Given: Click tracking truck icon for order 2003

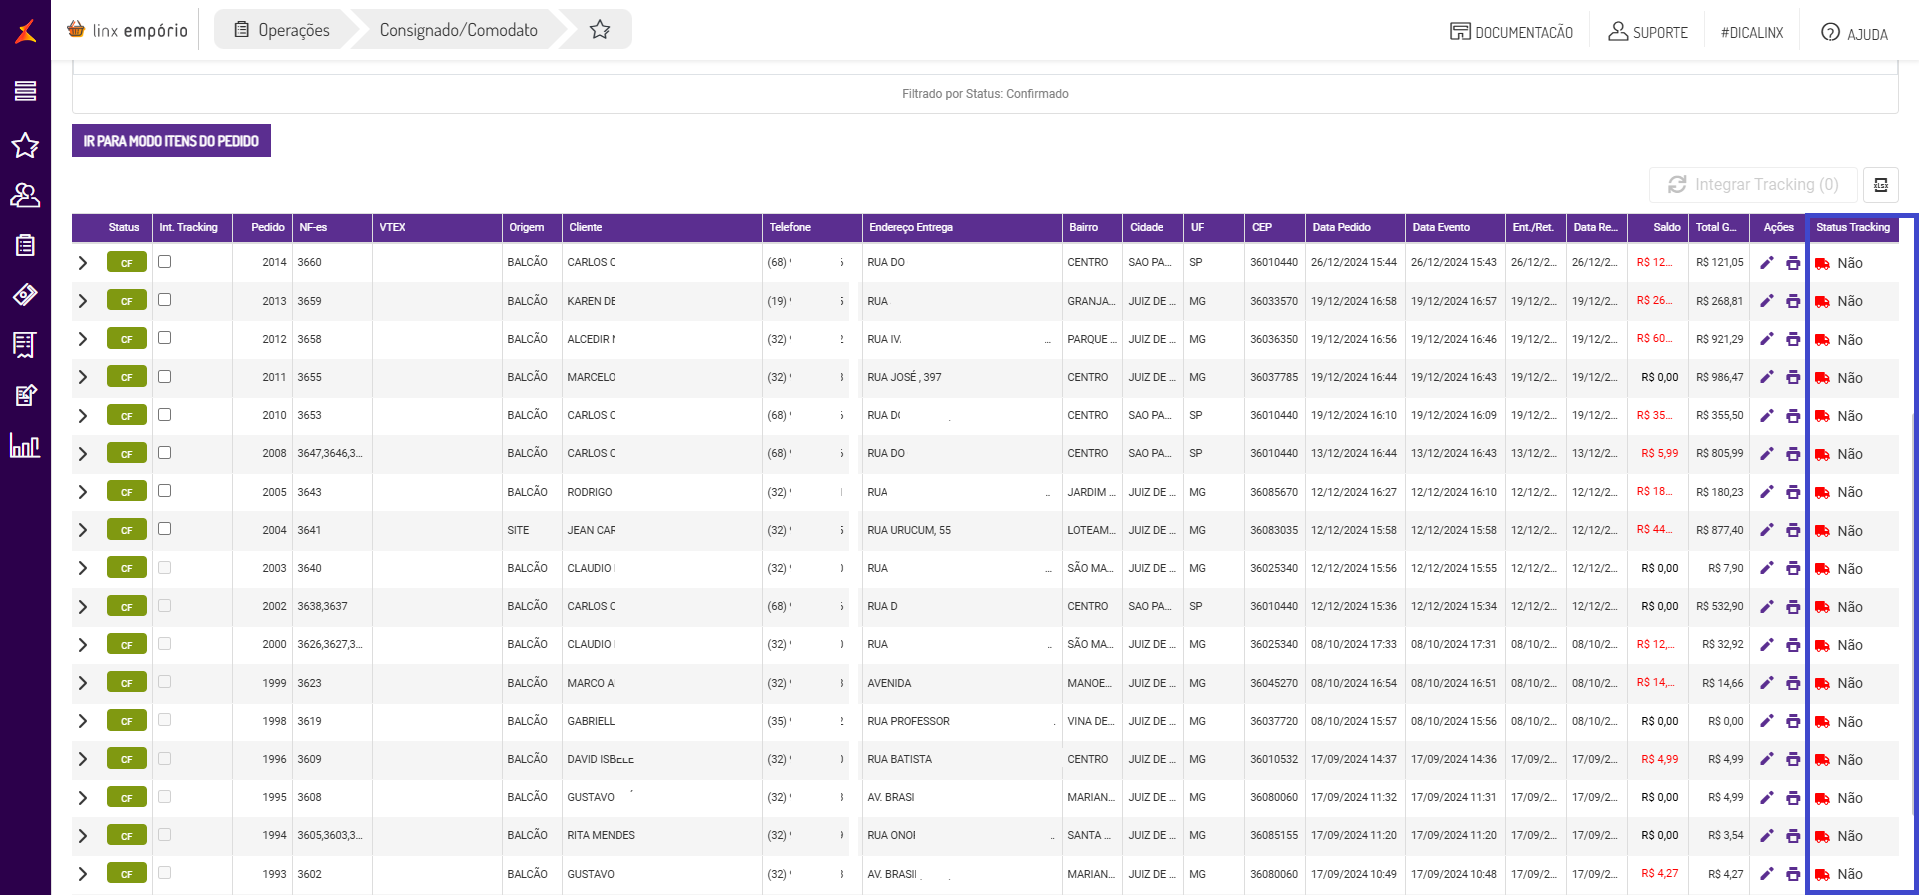Looking at the screenshot, I should (1823, 569).
